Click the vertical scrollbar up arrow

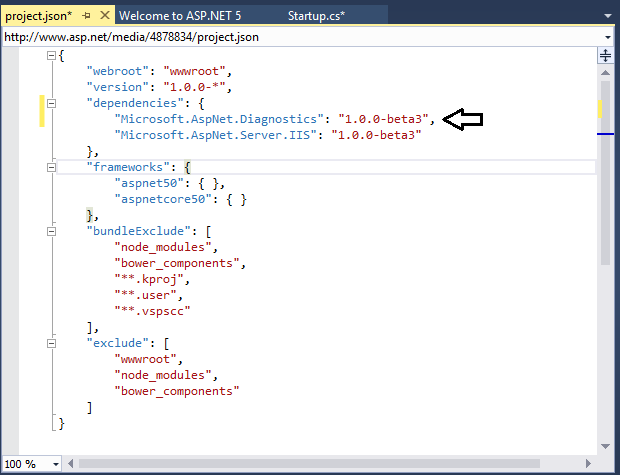tap(605, 72)
